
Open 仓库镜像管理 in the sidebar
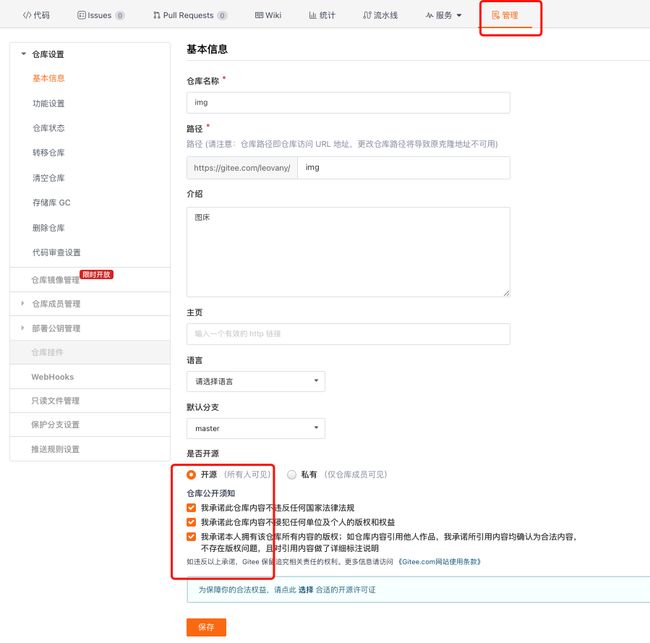pyautogui.click(x=56, y=280)
